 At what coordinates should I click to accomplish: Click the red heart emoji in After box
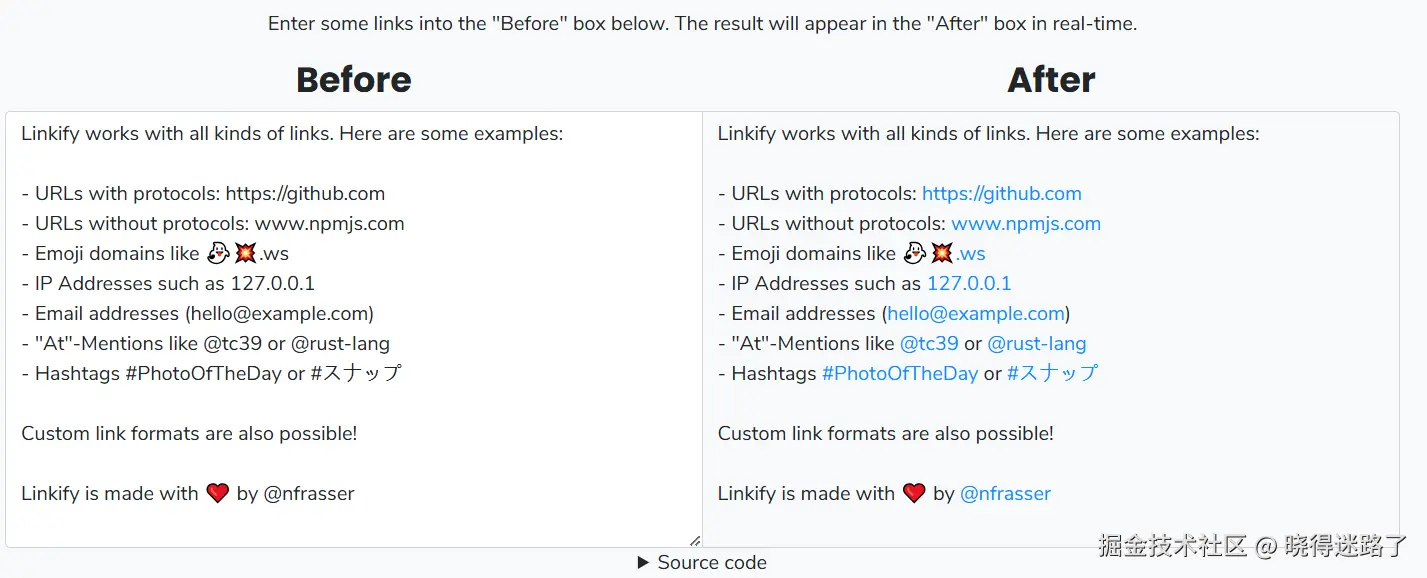pos(914,494)
